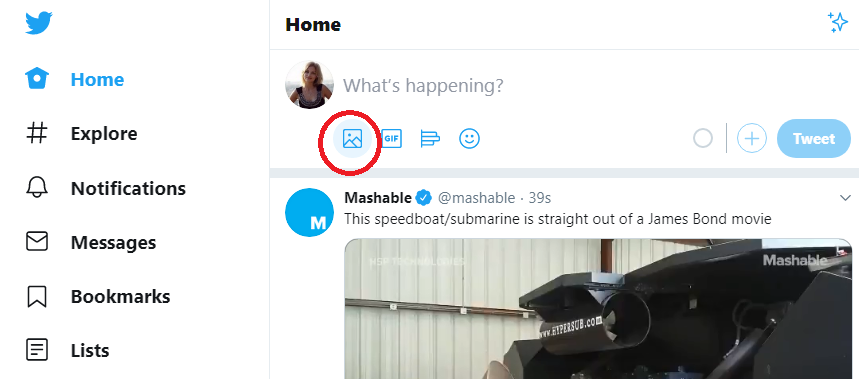859x387 pixels.
Task: Add another tweet with the plus icon
Action: (752, 138)
